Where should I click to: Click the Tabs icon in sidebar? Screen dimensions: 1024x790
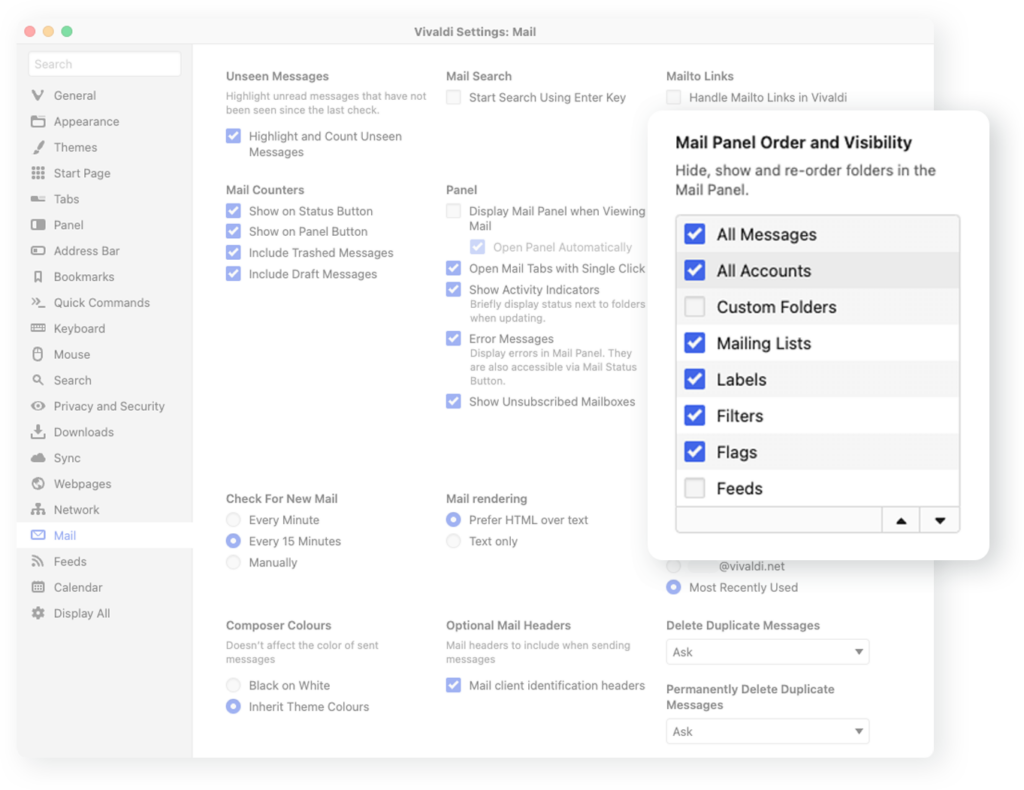pos(38,199)
